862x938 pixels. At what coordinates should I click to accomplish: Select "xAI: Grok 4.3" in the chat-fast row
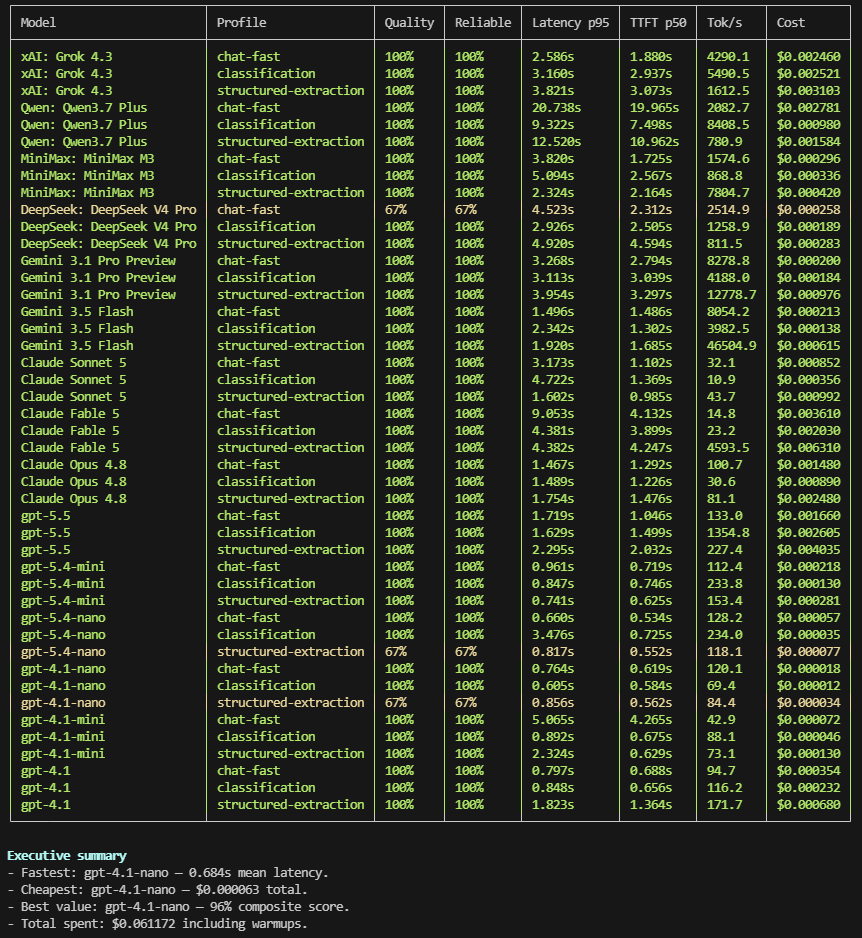click(x=66, y=57)
